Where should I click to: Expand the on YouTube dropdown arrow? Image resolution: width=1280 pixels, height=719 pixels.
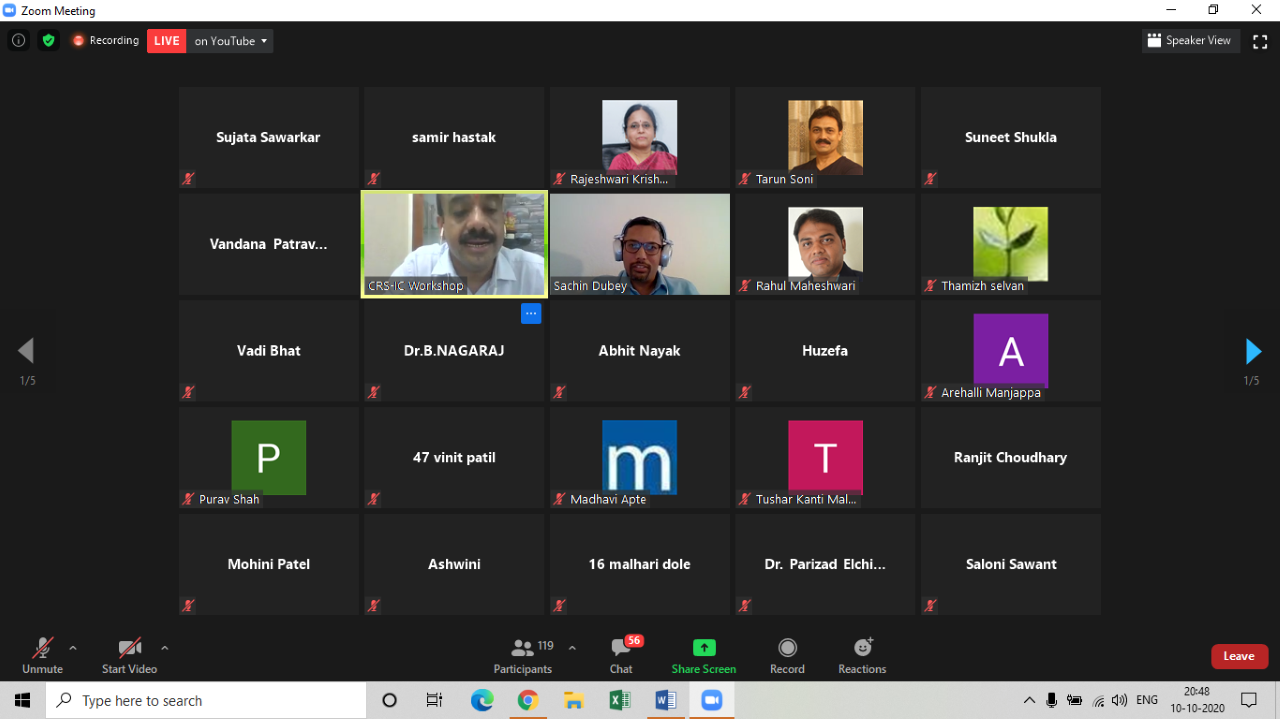click(264, 41)
